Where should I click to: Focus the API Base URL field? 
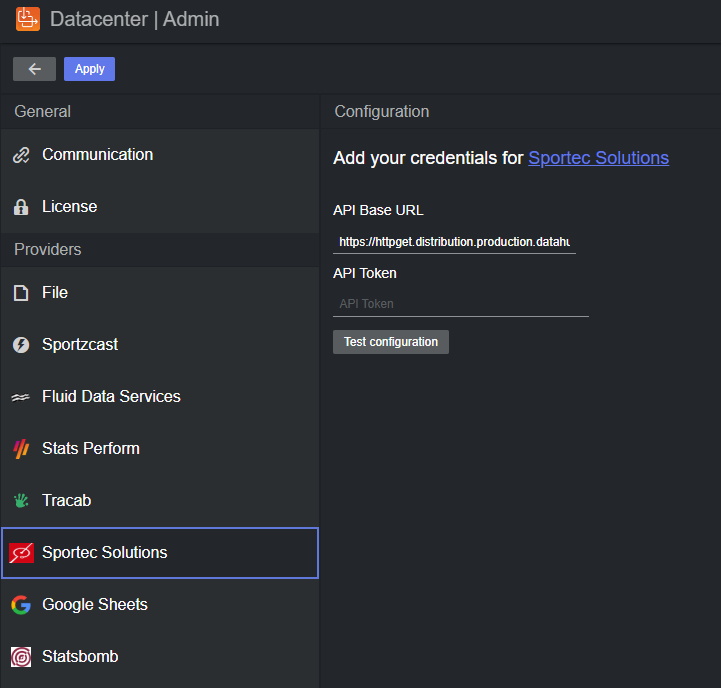point(454,242)
